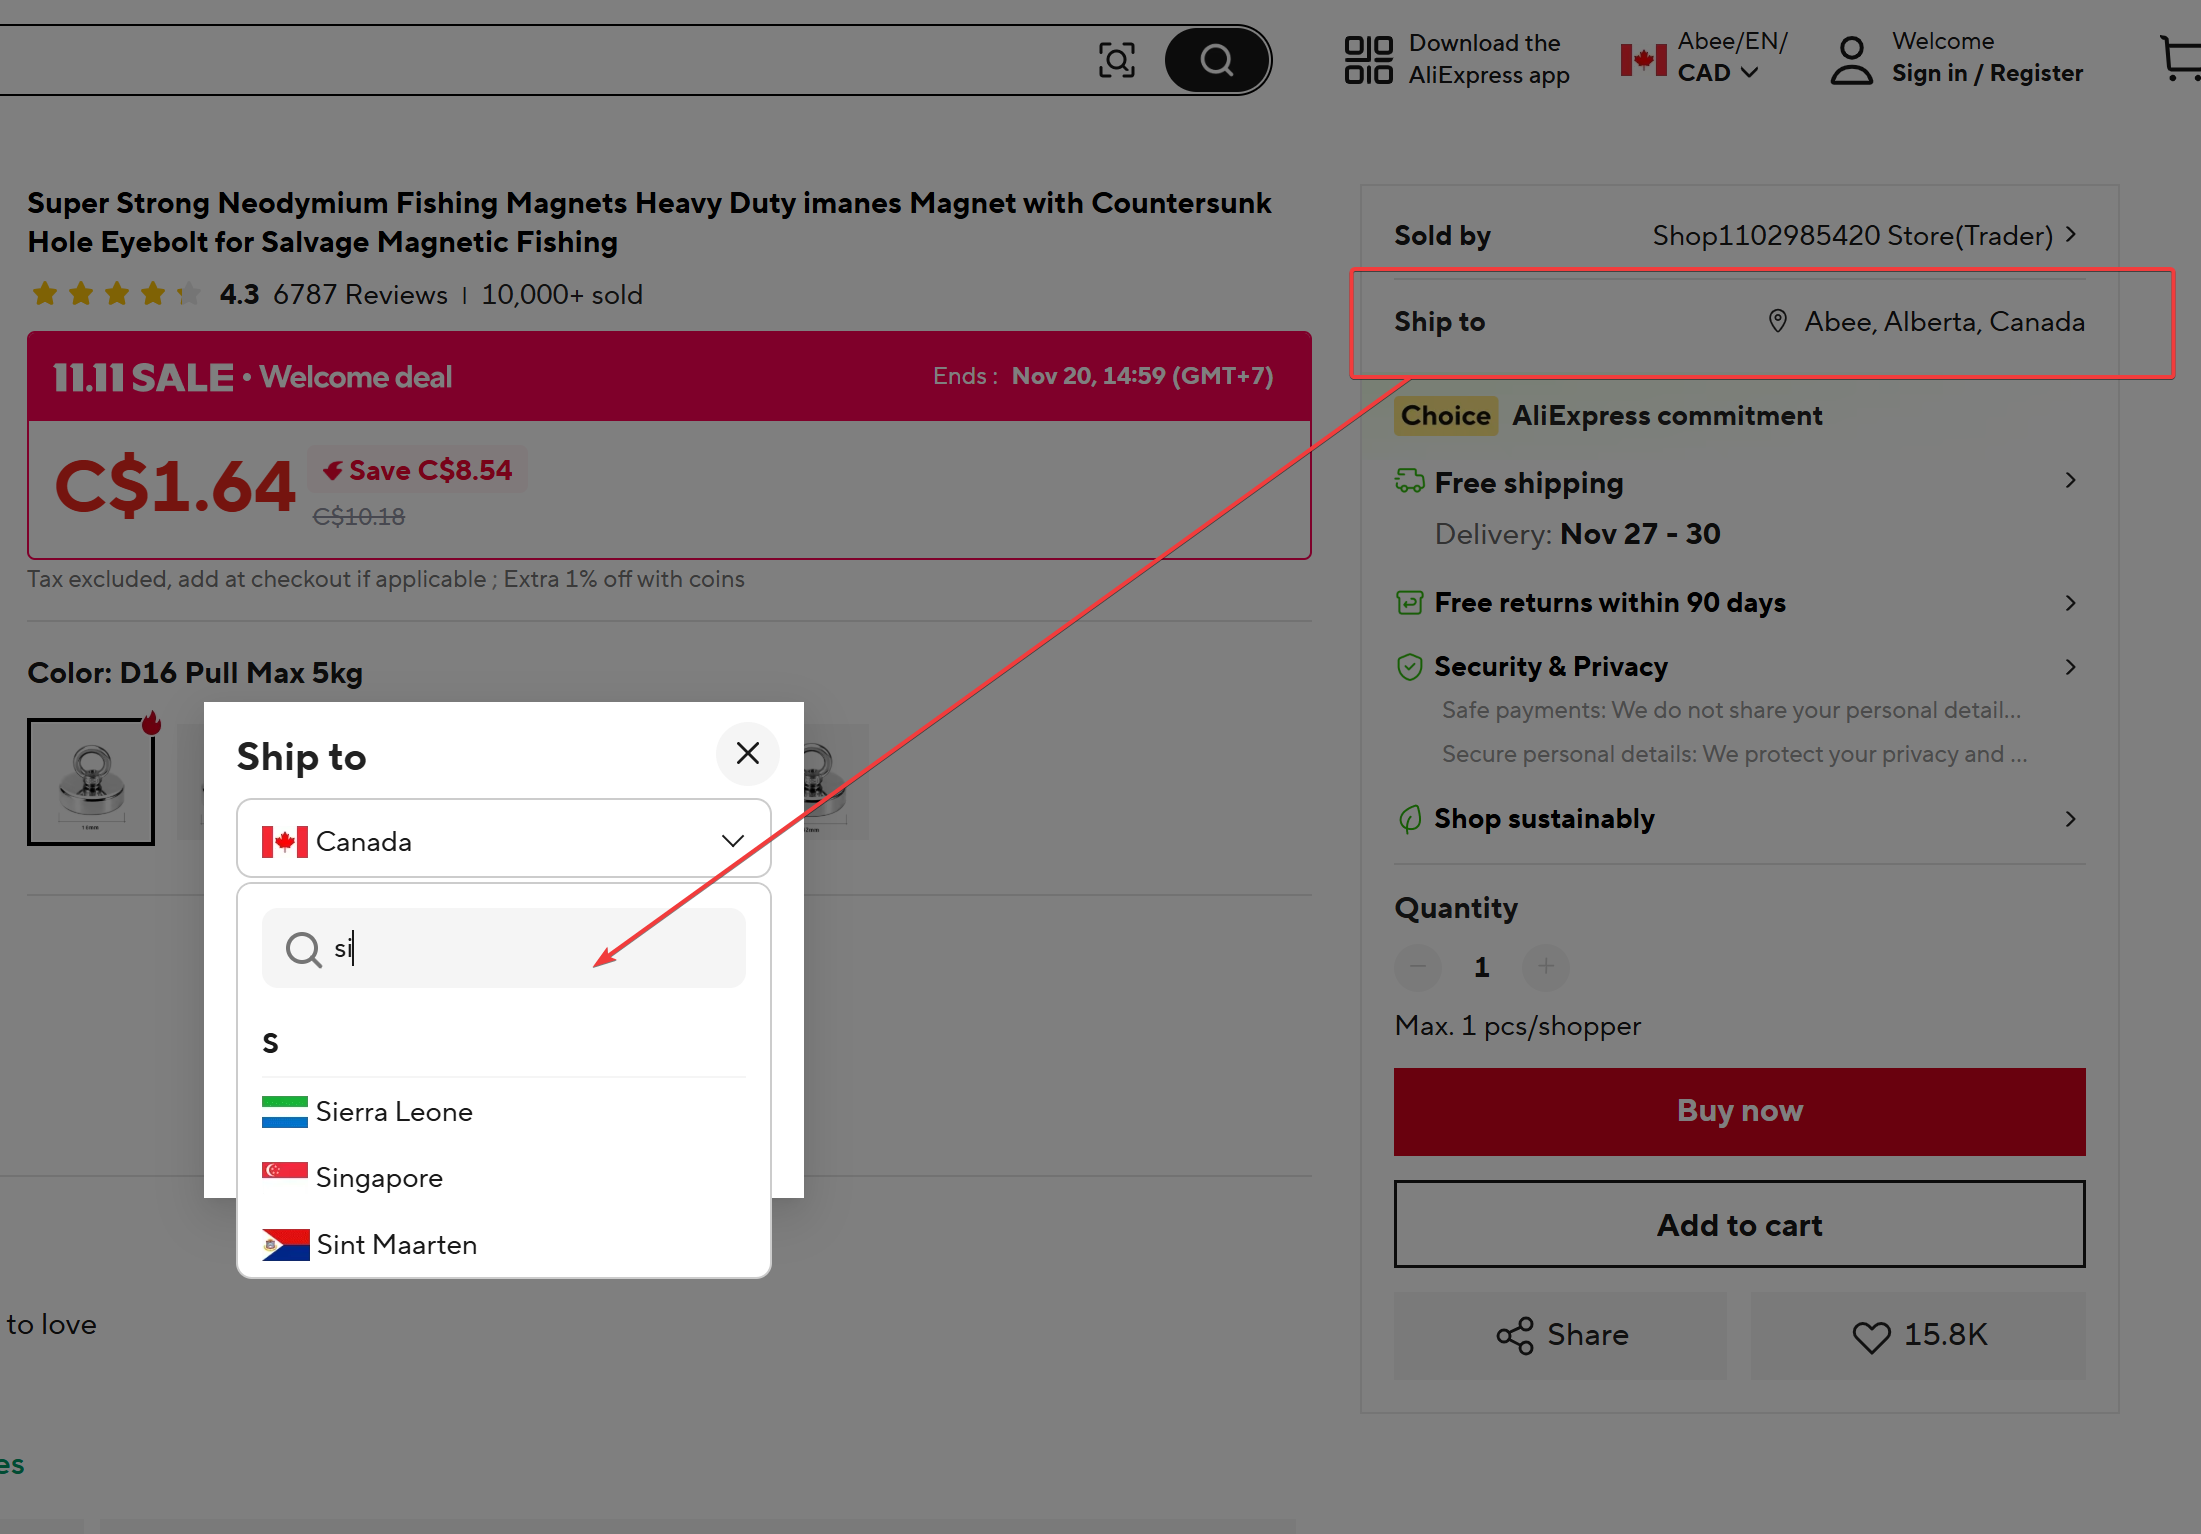Expand the Abee/EN/CAD language currency selector

coord(1704,58)
